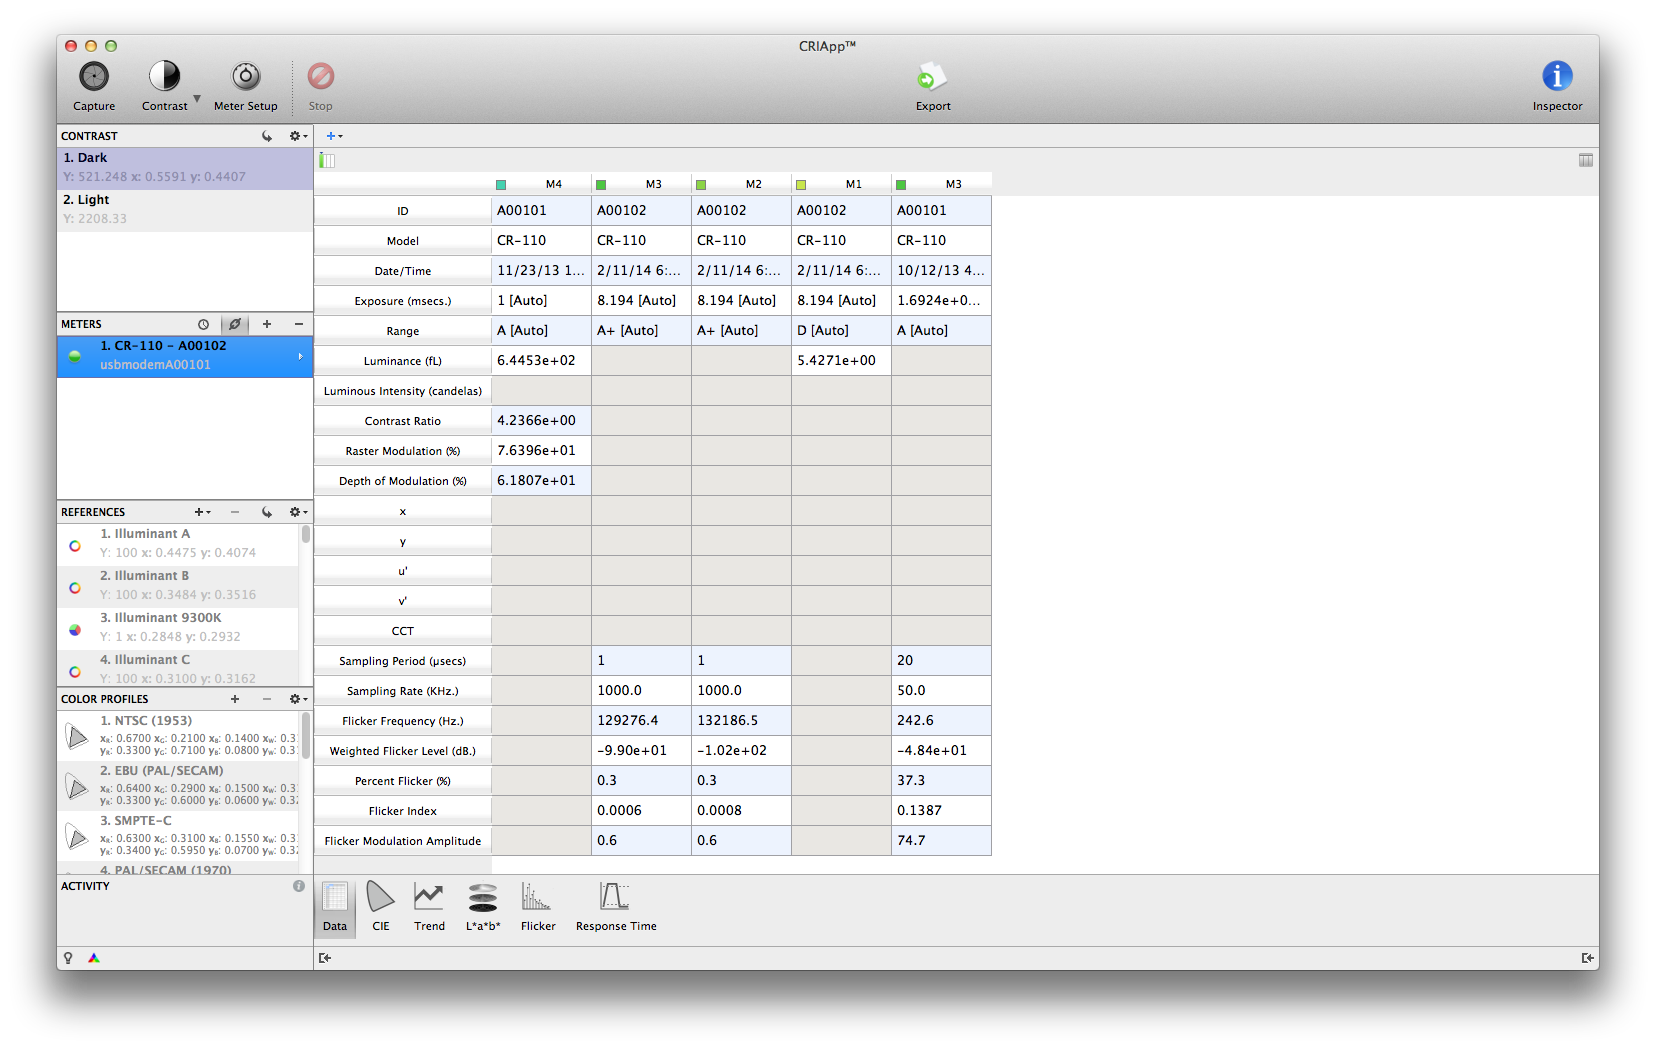Viewport: 1656px width, 1049px height.
Task: Switch to the Data view tab
Action: click(335, 906)
